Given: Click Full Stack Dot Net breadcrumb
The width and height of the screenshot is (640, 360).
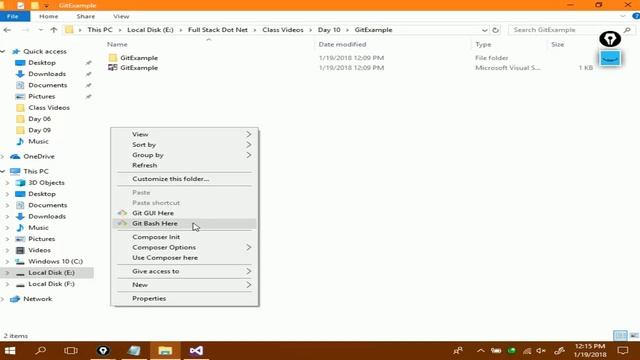Looking at the screenshot, I should [218, 30].
